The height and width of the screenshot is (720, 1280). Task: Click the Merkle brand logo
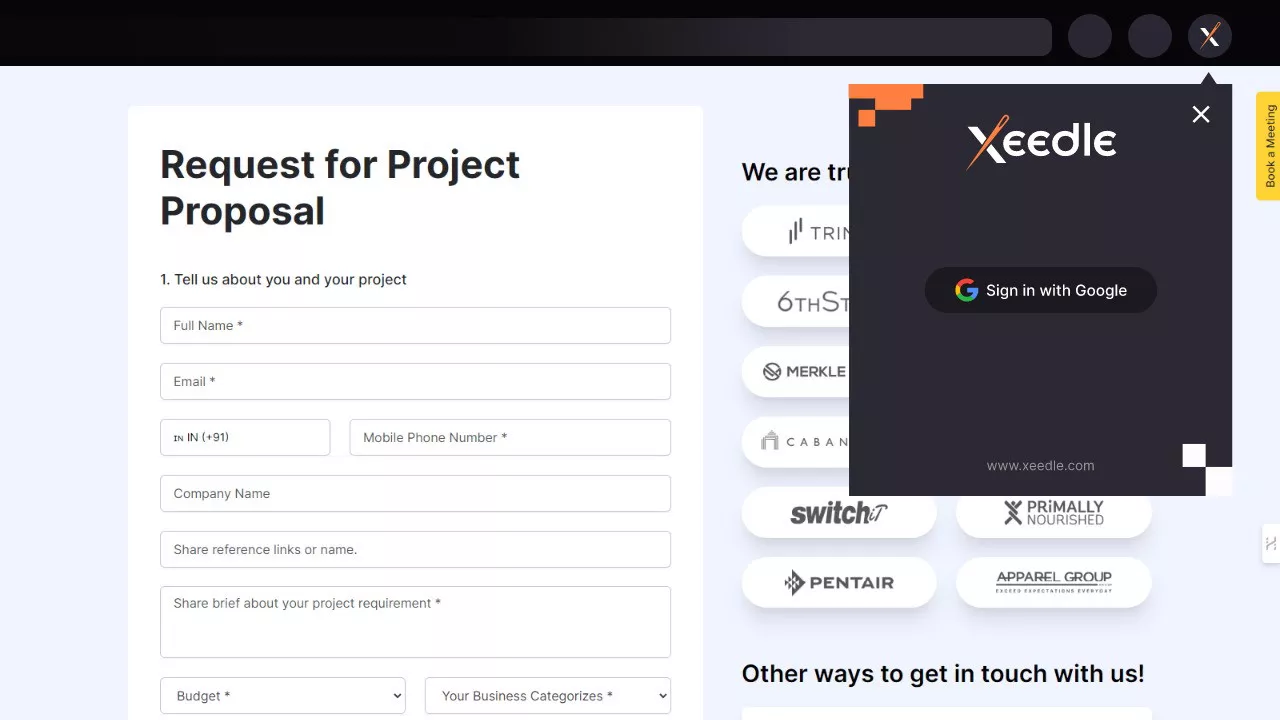coord(805,372)
